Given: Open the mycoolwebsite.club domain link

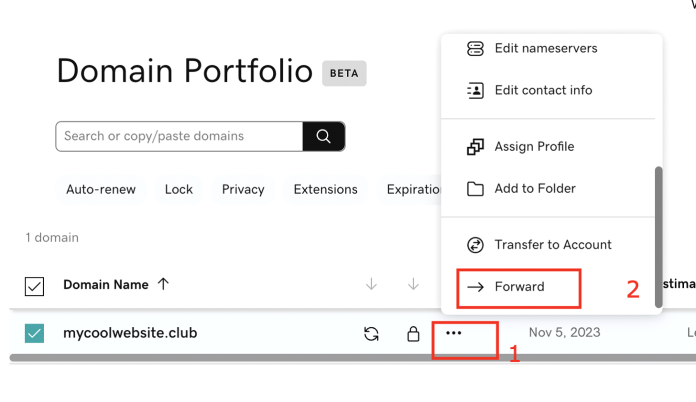Looking at the screenshot, I should (130, 333).
